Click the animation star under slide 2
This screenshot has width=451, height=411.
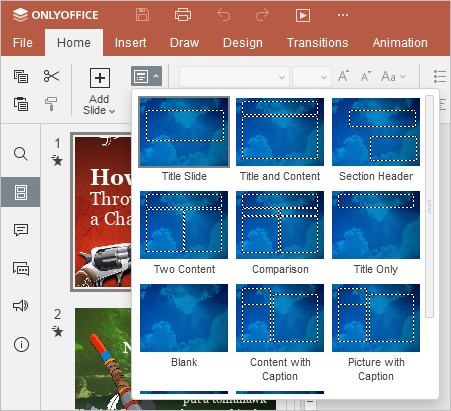pos(57,331)
